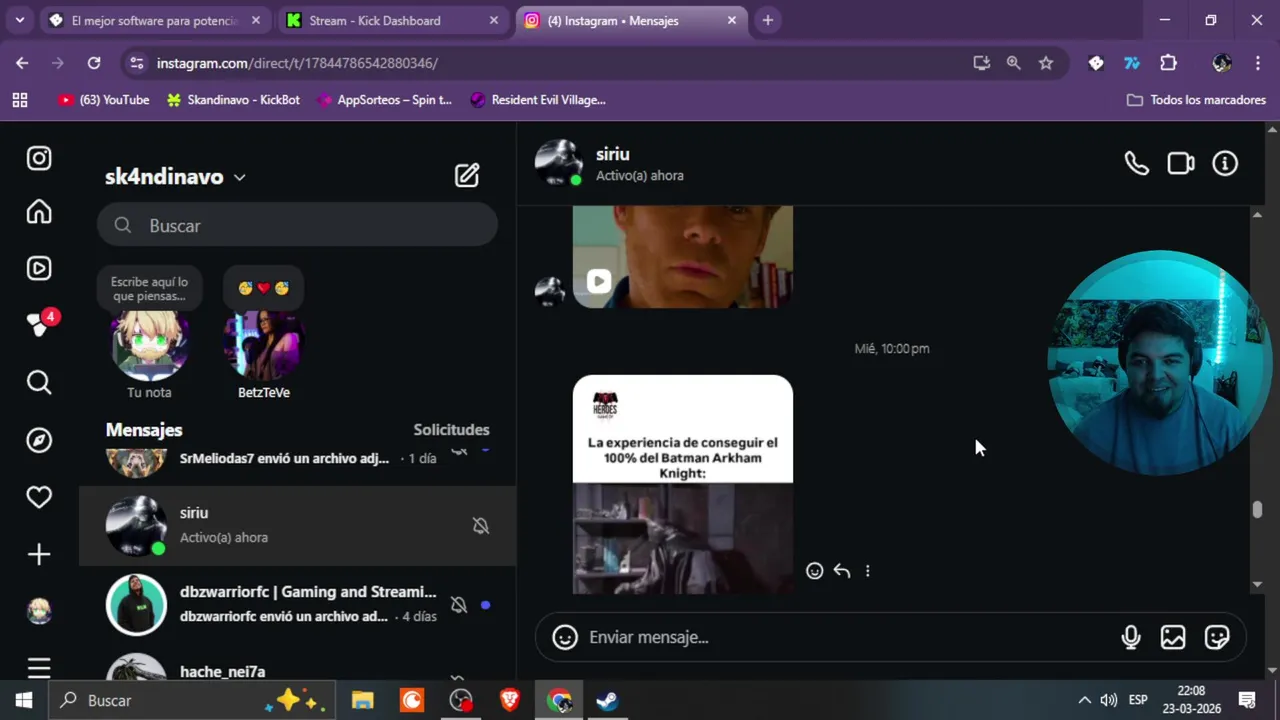Open siriu conversation row
Viewport: 1280px width, 720px height.
coord(298,526)
